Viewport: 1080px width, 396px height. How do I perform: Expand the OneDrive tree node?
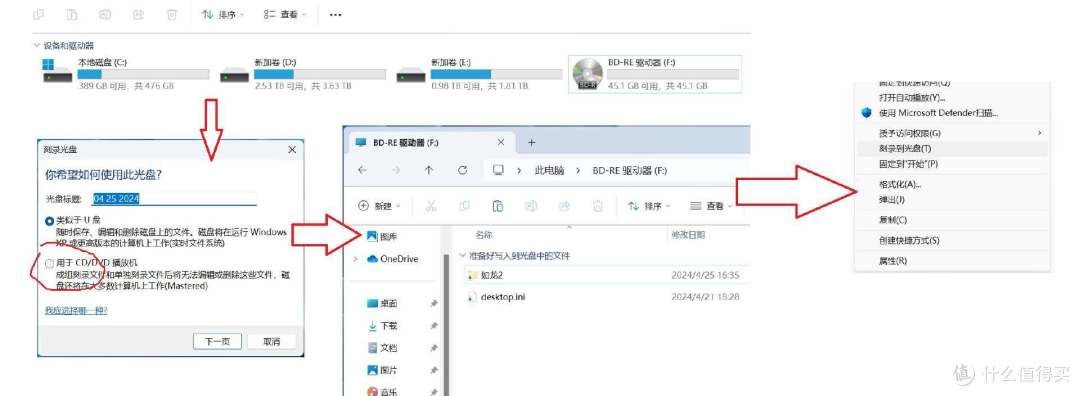point(355,259)
